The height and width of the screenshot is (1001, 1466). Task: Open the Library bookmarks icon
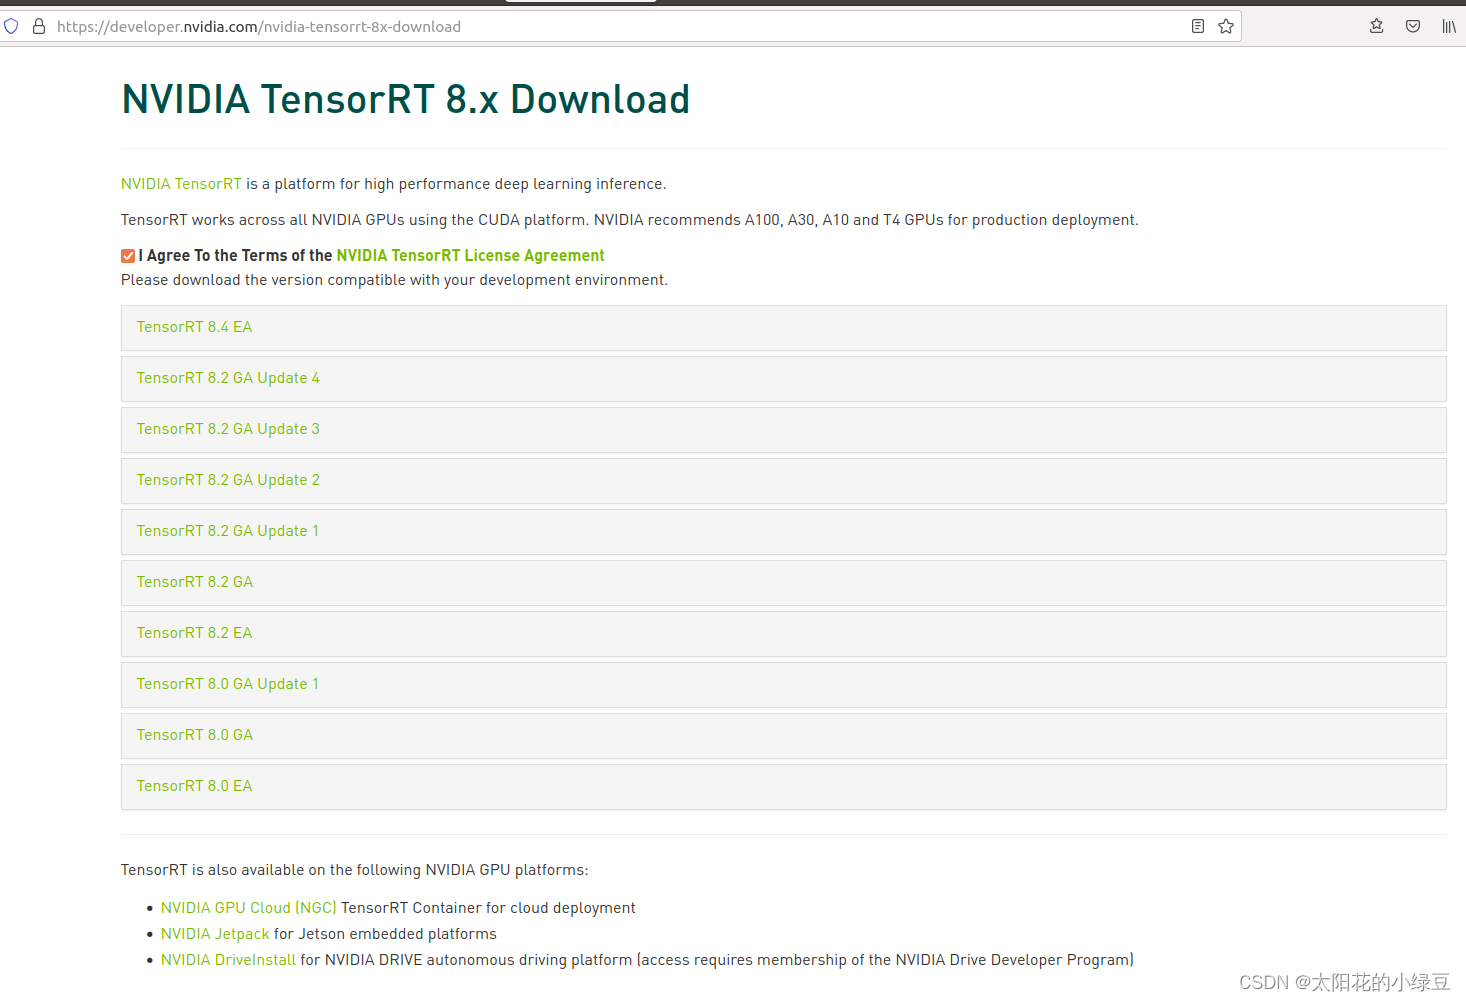[1449, 26]
